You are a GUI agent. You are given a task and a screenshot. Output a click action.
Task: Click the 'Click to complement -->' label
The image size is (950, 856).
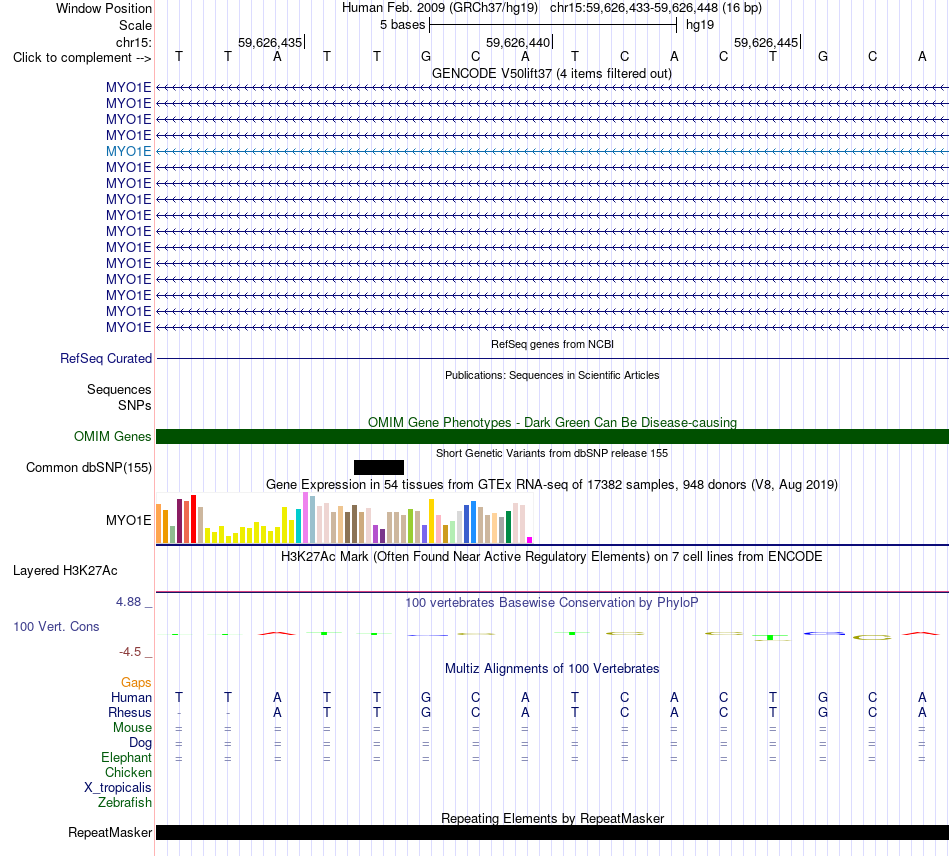pyautogui.click(x=82, y=58)
